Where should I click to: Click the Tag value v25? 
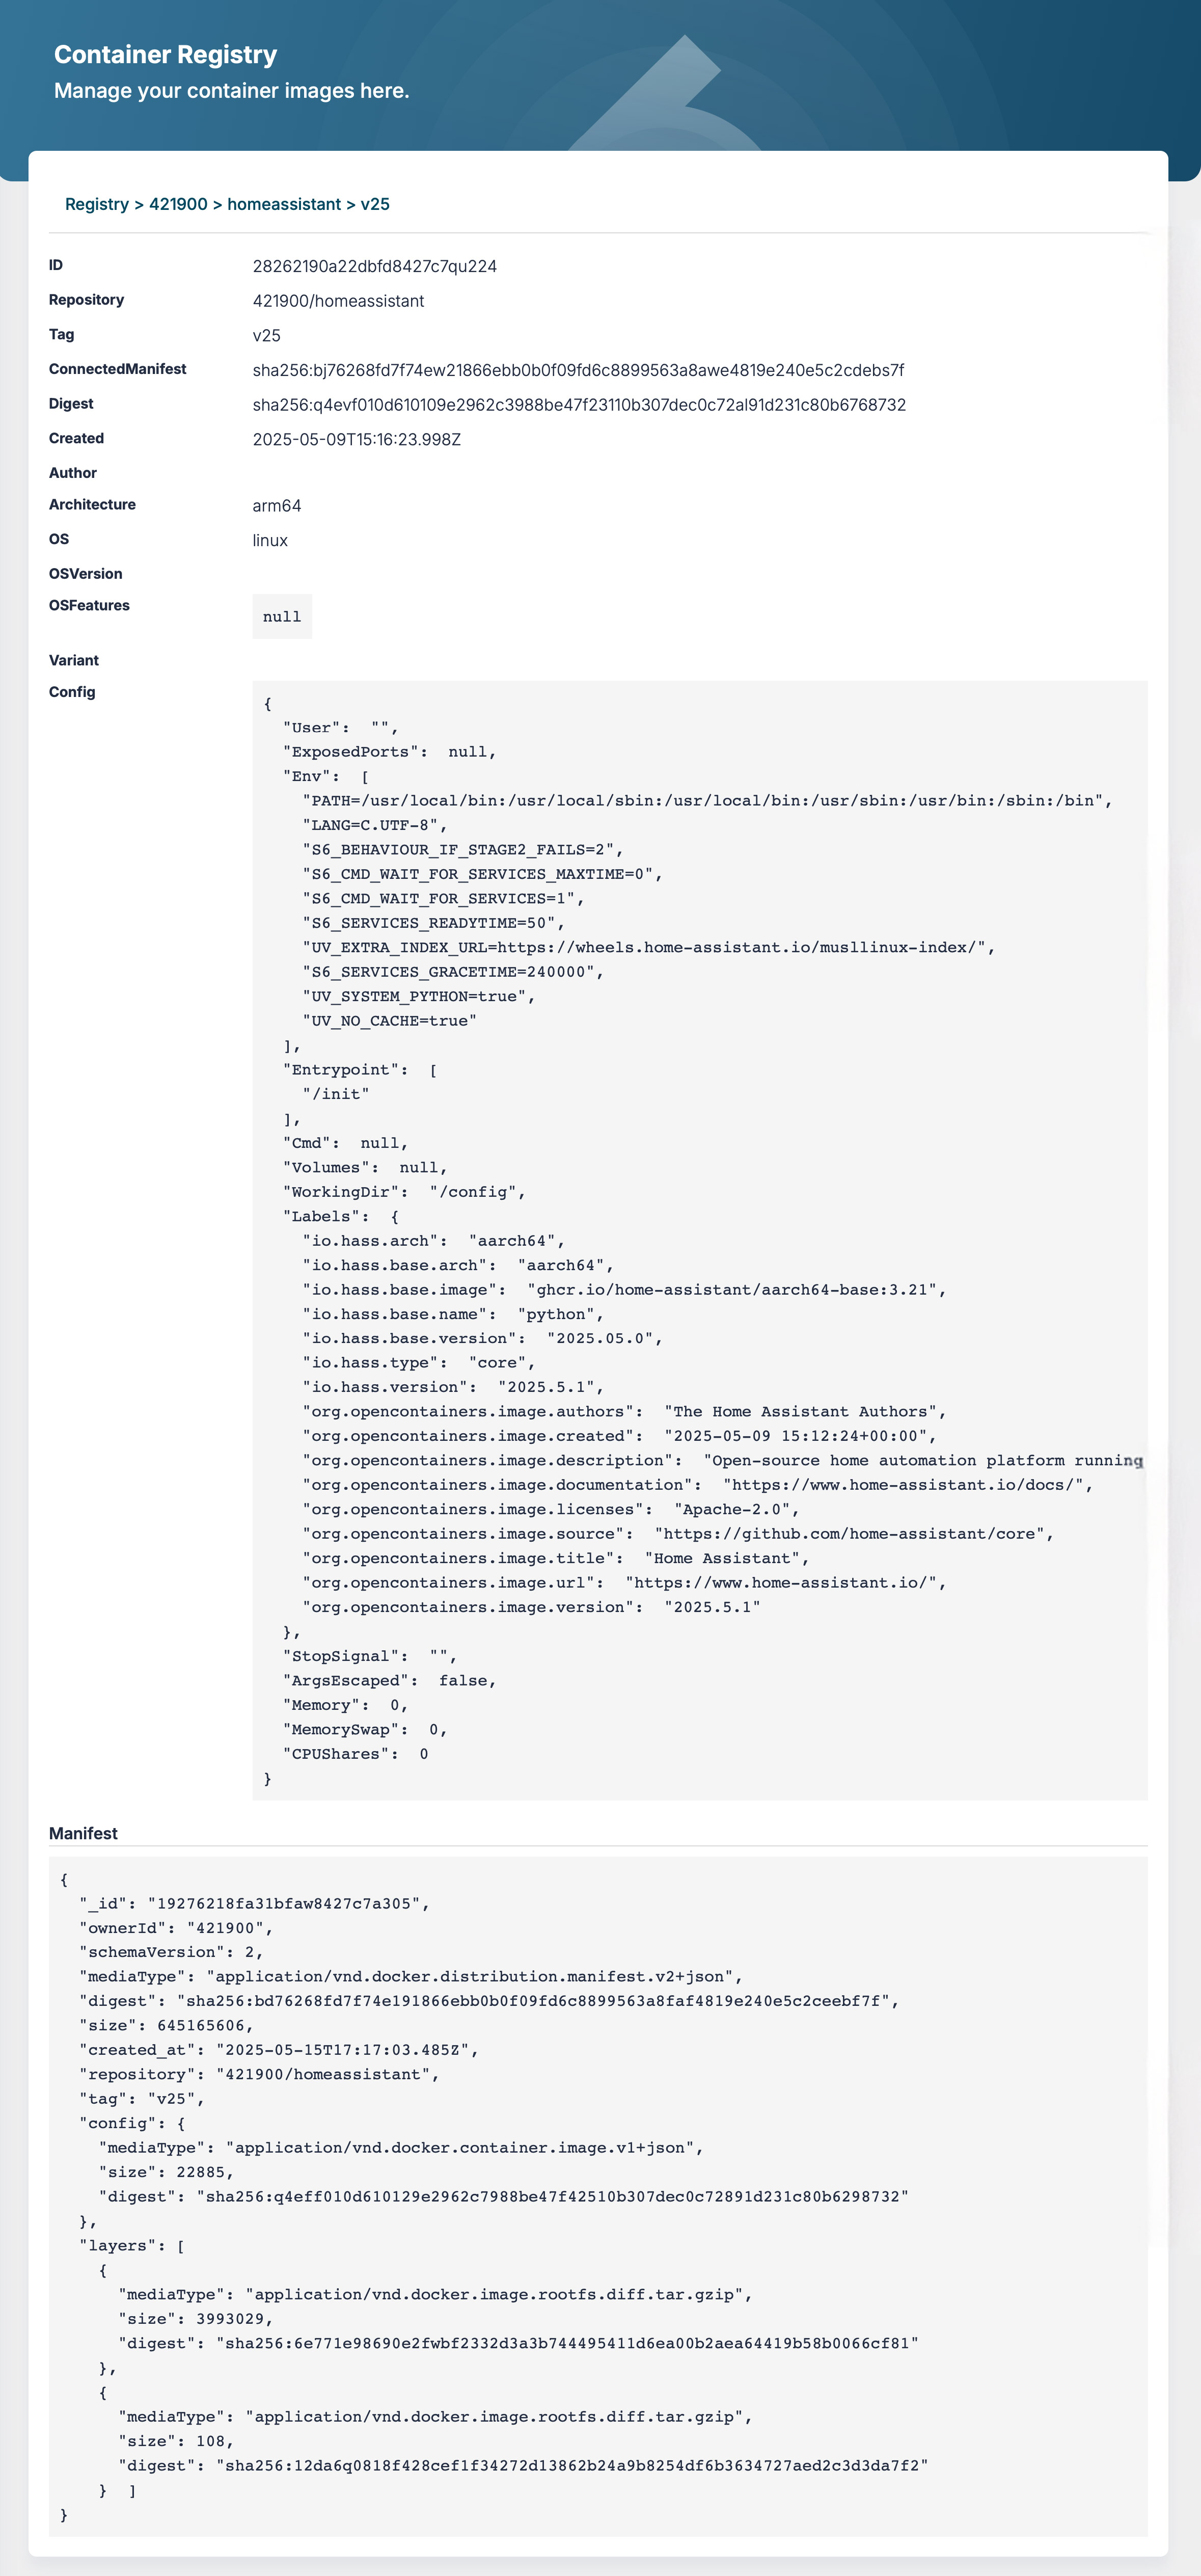[x=266, y=336]
